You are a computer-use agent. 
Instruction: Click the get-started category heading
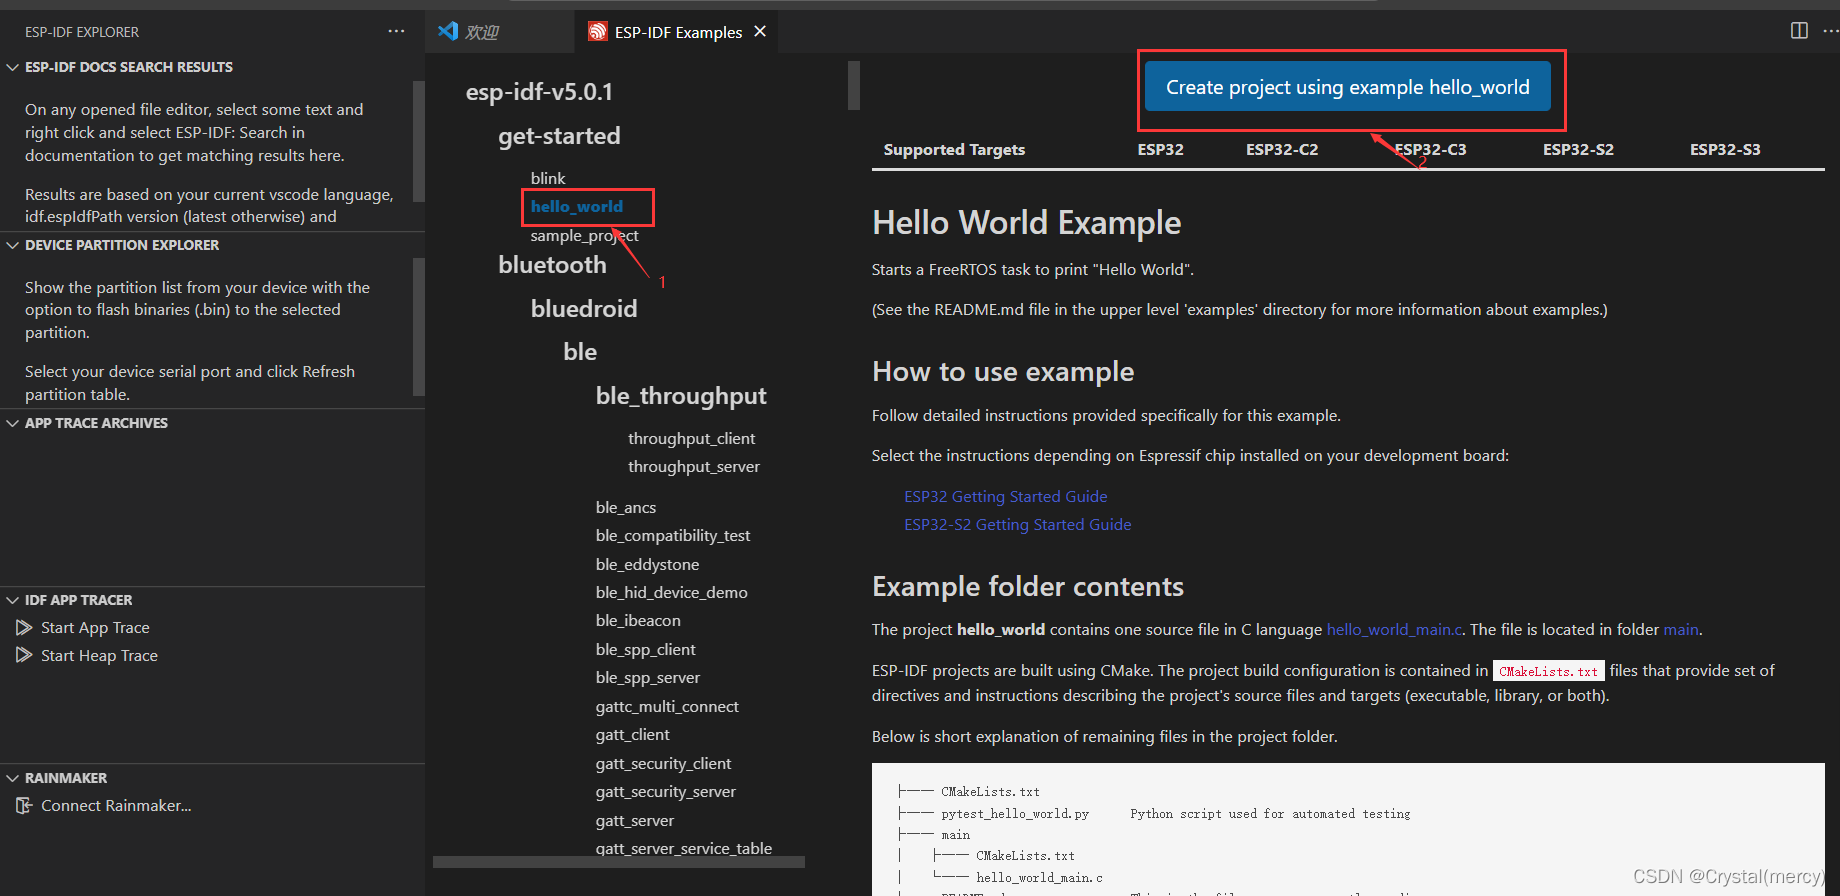click(x=559, y=135)
